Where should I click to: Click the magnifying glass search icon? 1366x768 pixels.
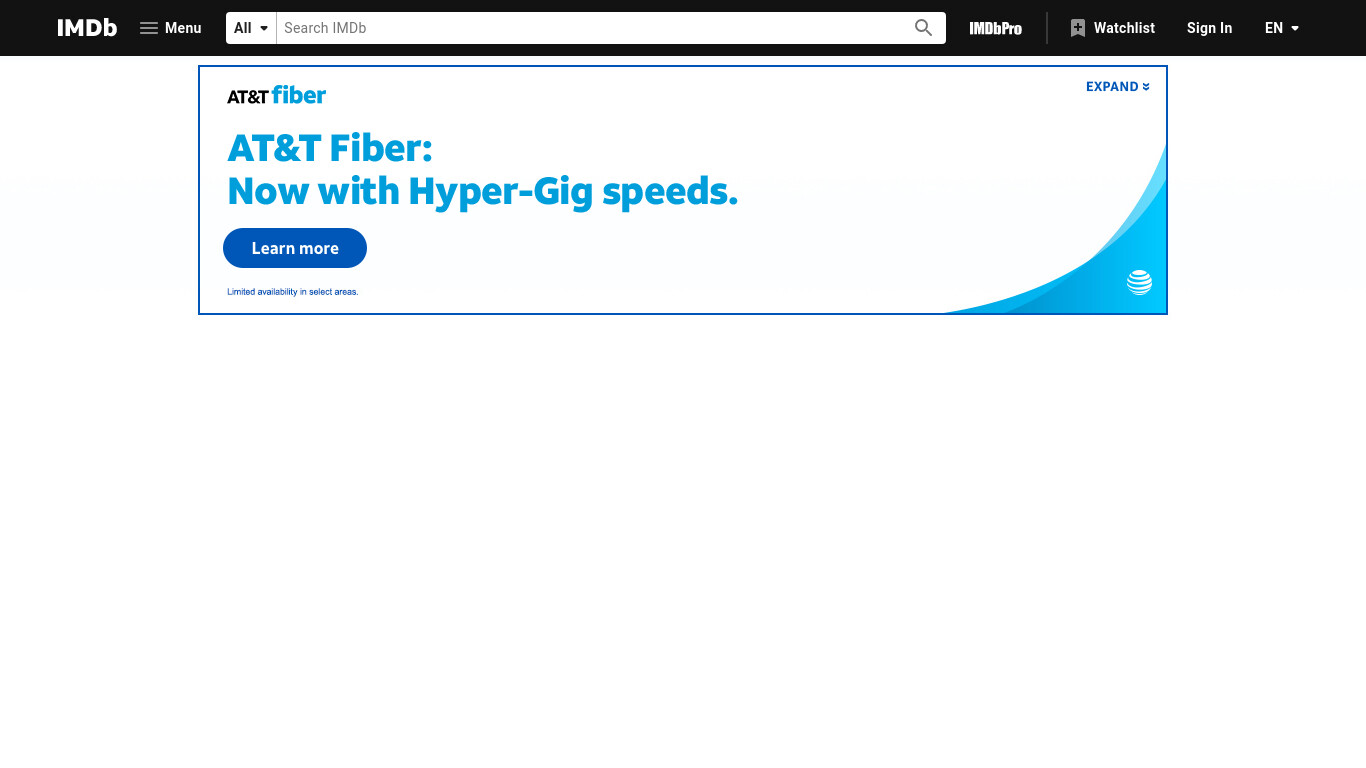924,28
